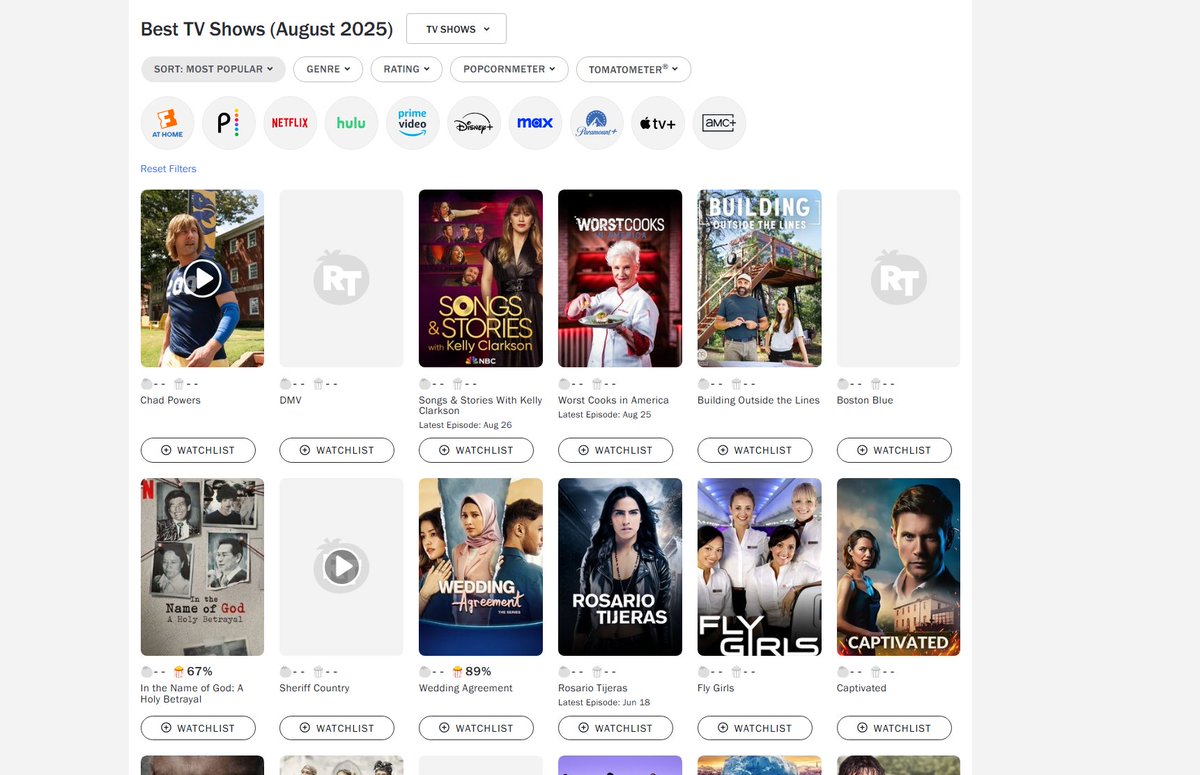The image size is (1200, 775).
Task: Open Boston Blue placeholder poster
Action: click(x=898, y=278)
